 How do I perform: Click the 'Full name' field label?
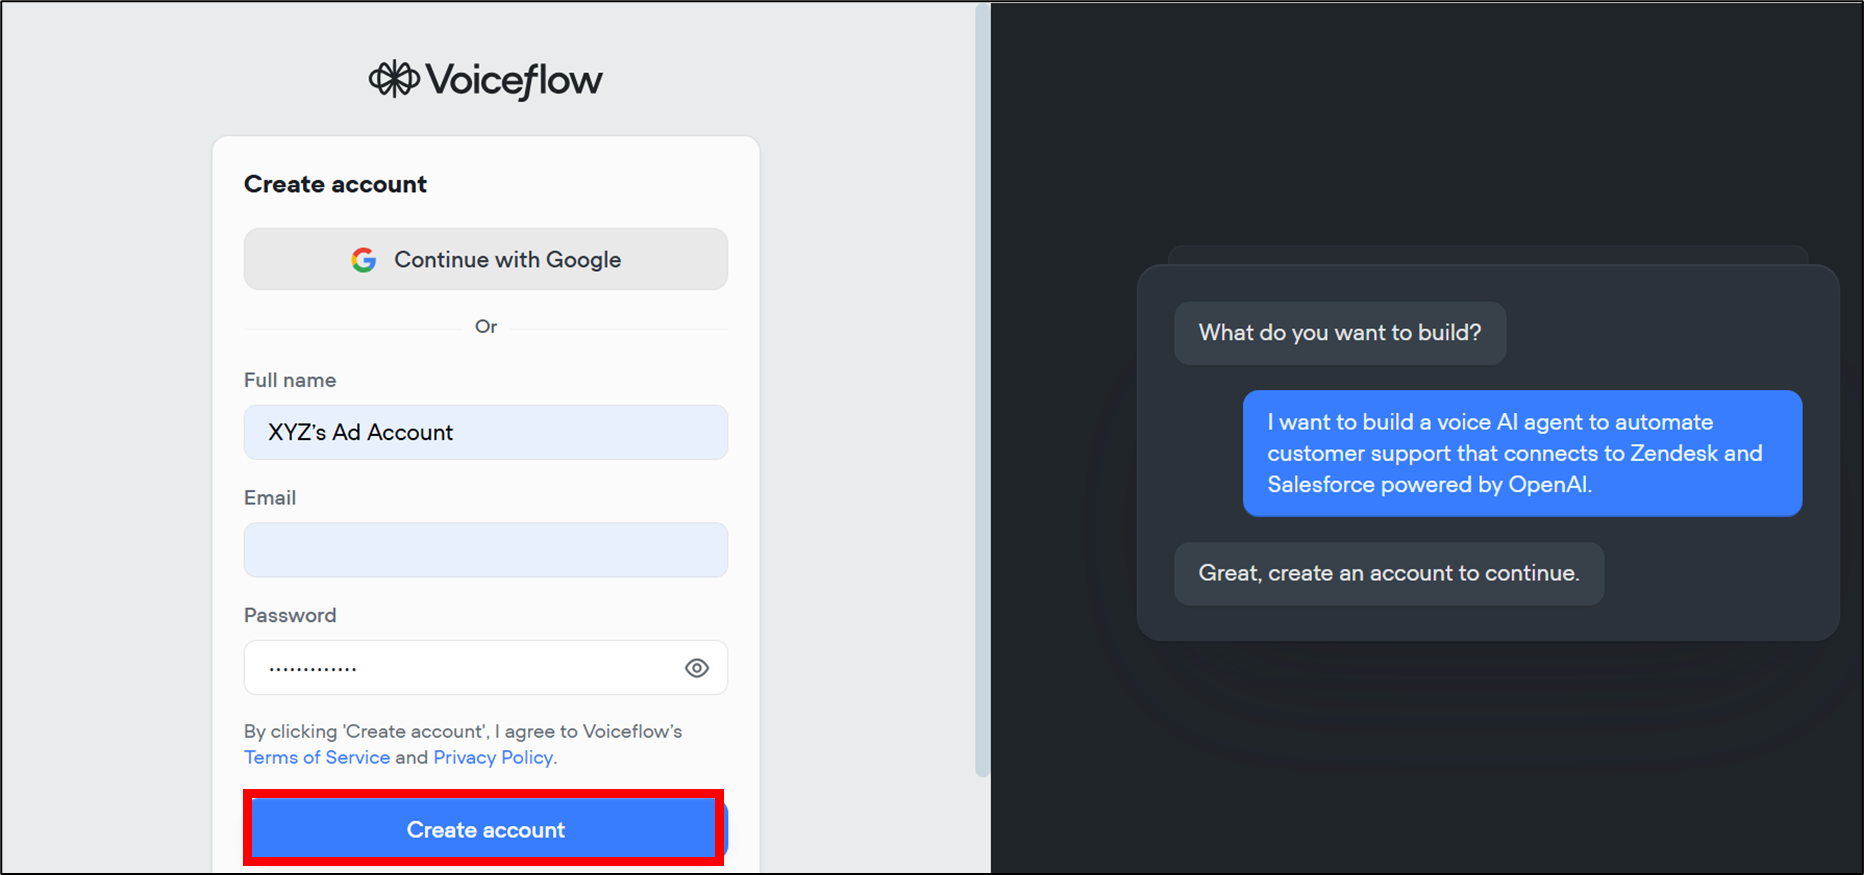[x=290, y=380]
